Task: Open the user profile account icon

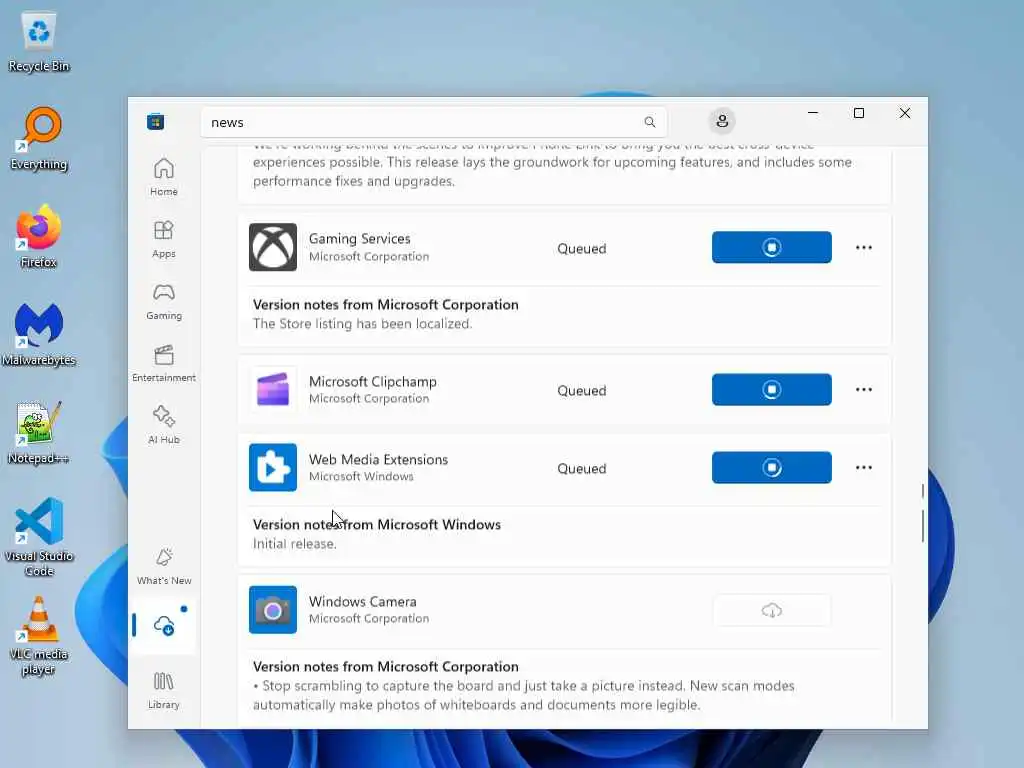Action: tap(722, 121)
